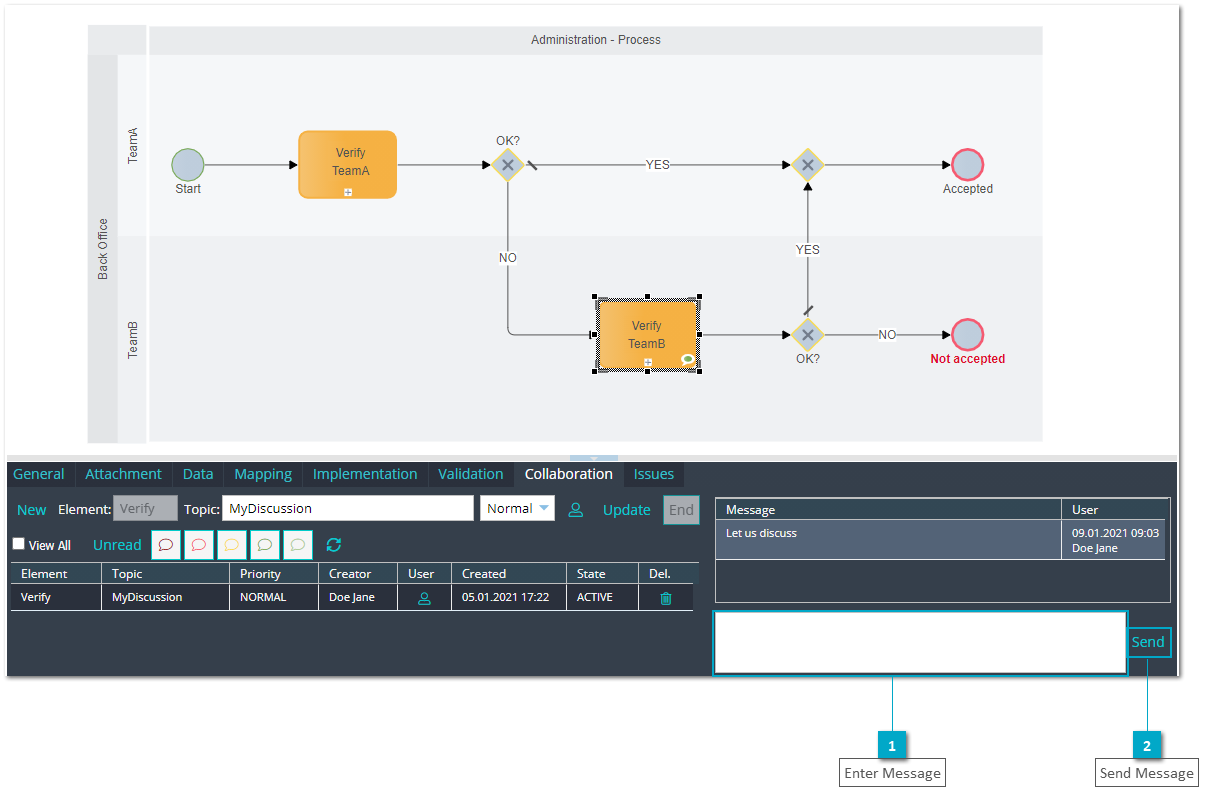This screenshot has height=799, width=1210.
Task: Click the NORMAL priority cell in the table
Action: click(x=275, y=597)
